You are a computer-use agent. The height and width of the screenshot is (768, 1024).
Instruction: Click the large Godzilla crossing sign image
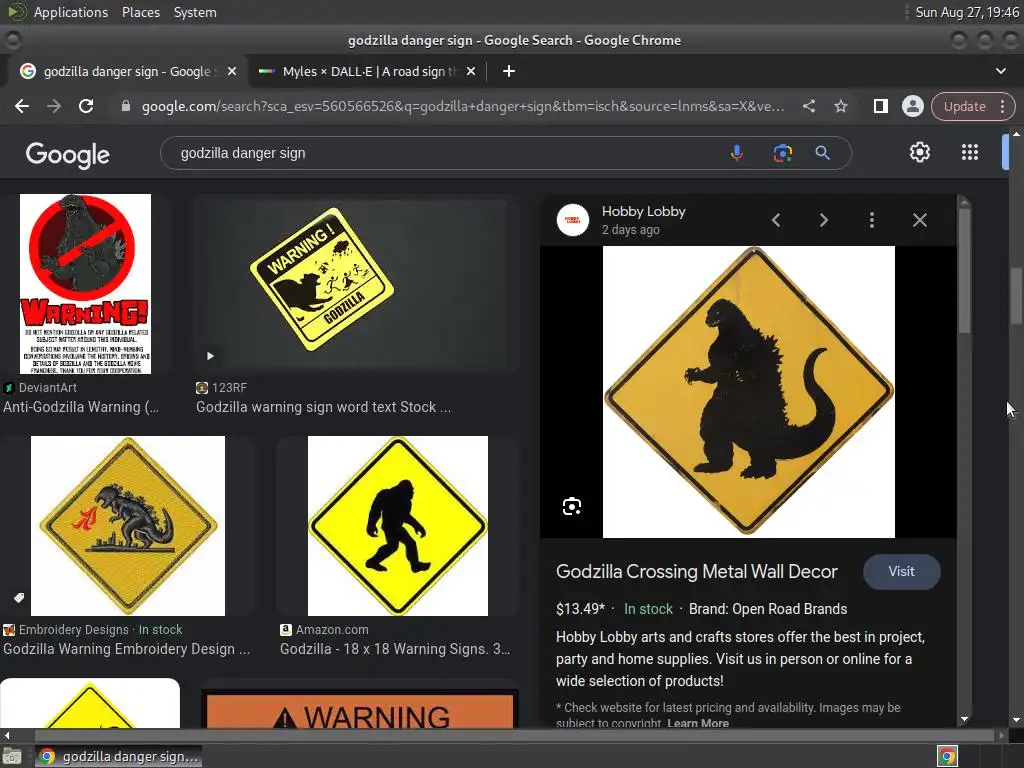[x=748, y=392]
